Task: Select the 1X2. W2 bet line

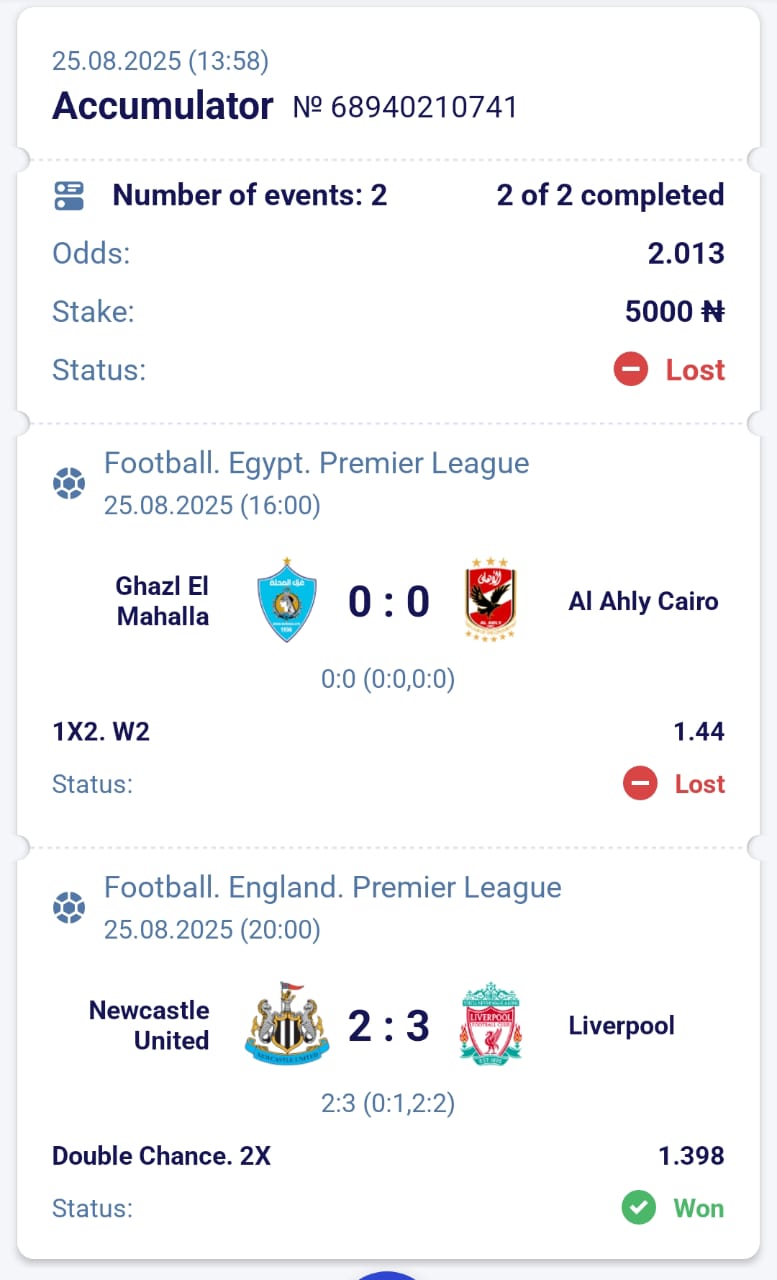Action: [x=101, y=732]
